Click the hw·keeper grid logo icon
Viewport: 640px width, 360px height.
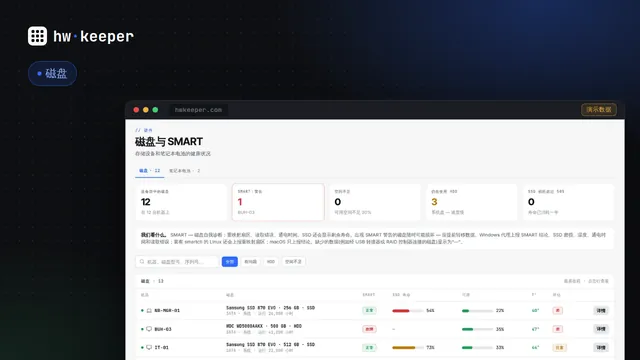coord(37,36)
